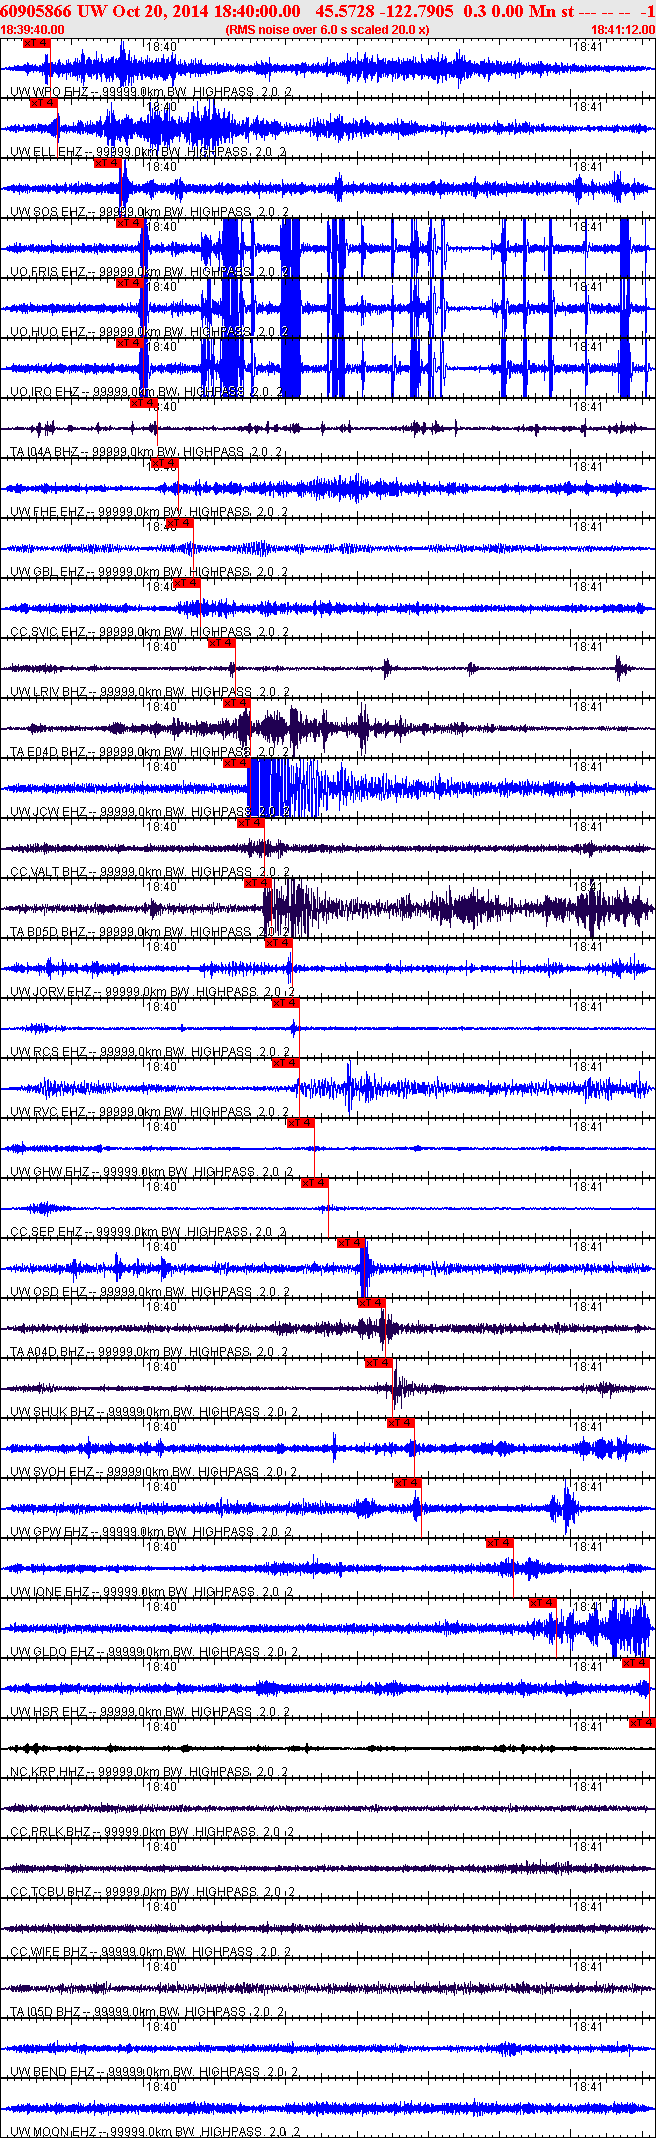Click the 'UW FHE EHZ' station label

(47, 512)
